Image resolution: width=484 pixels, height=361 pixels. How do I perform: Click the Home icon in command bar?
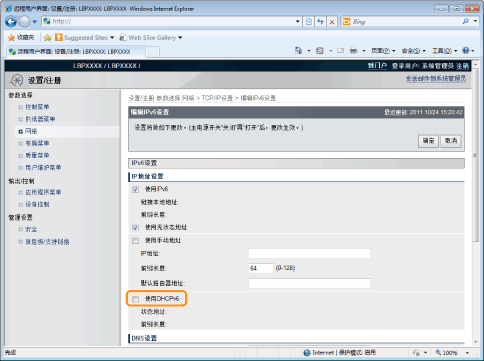click(x=298, y=51)
